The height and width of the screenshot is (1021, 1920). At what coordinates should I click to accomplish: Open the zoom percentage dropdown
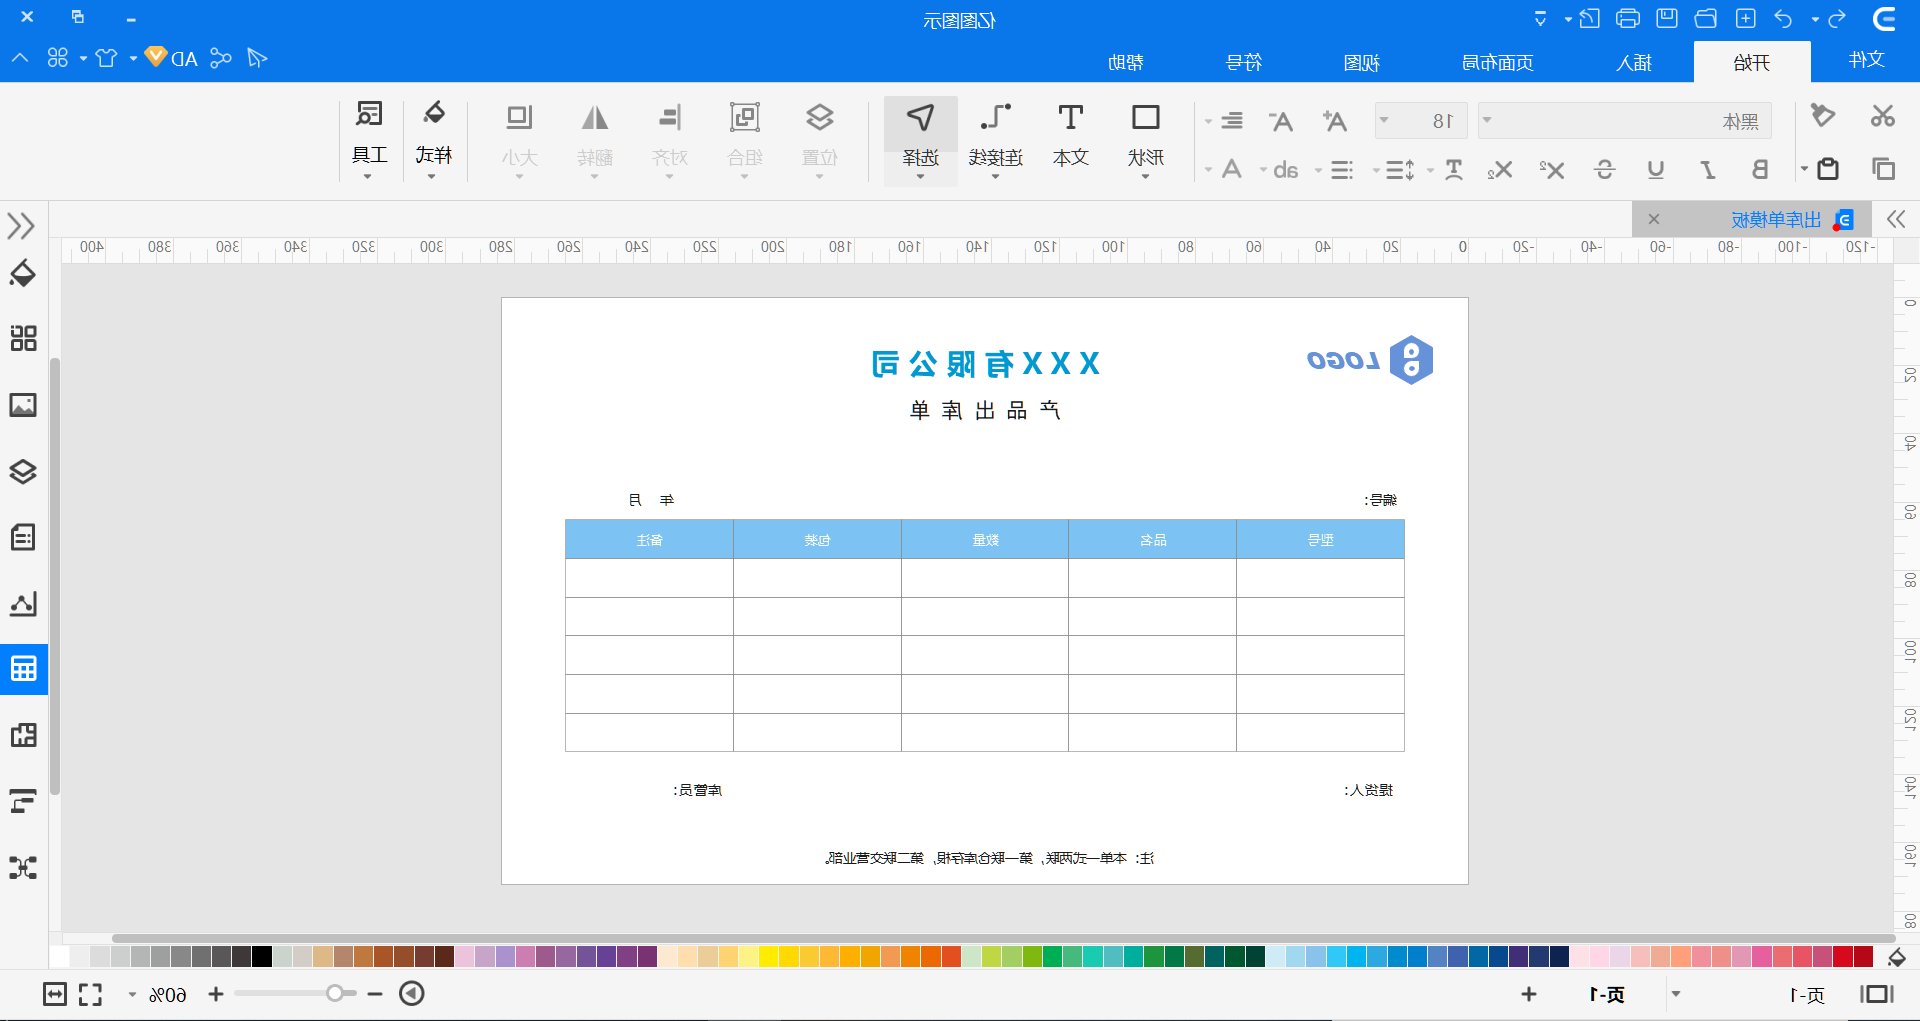coord(132,995)
